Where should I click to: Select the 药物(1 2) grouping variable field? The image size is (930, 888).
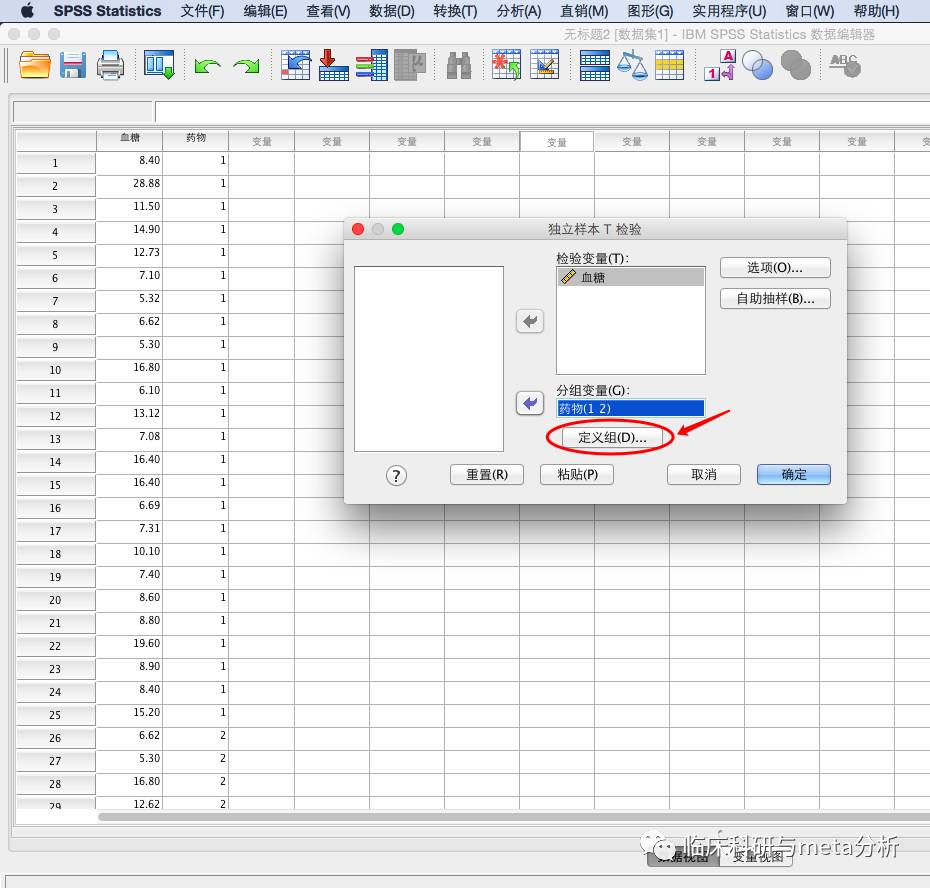[630, 408]
